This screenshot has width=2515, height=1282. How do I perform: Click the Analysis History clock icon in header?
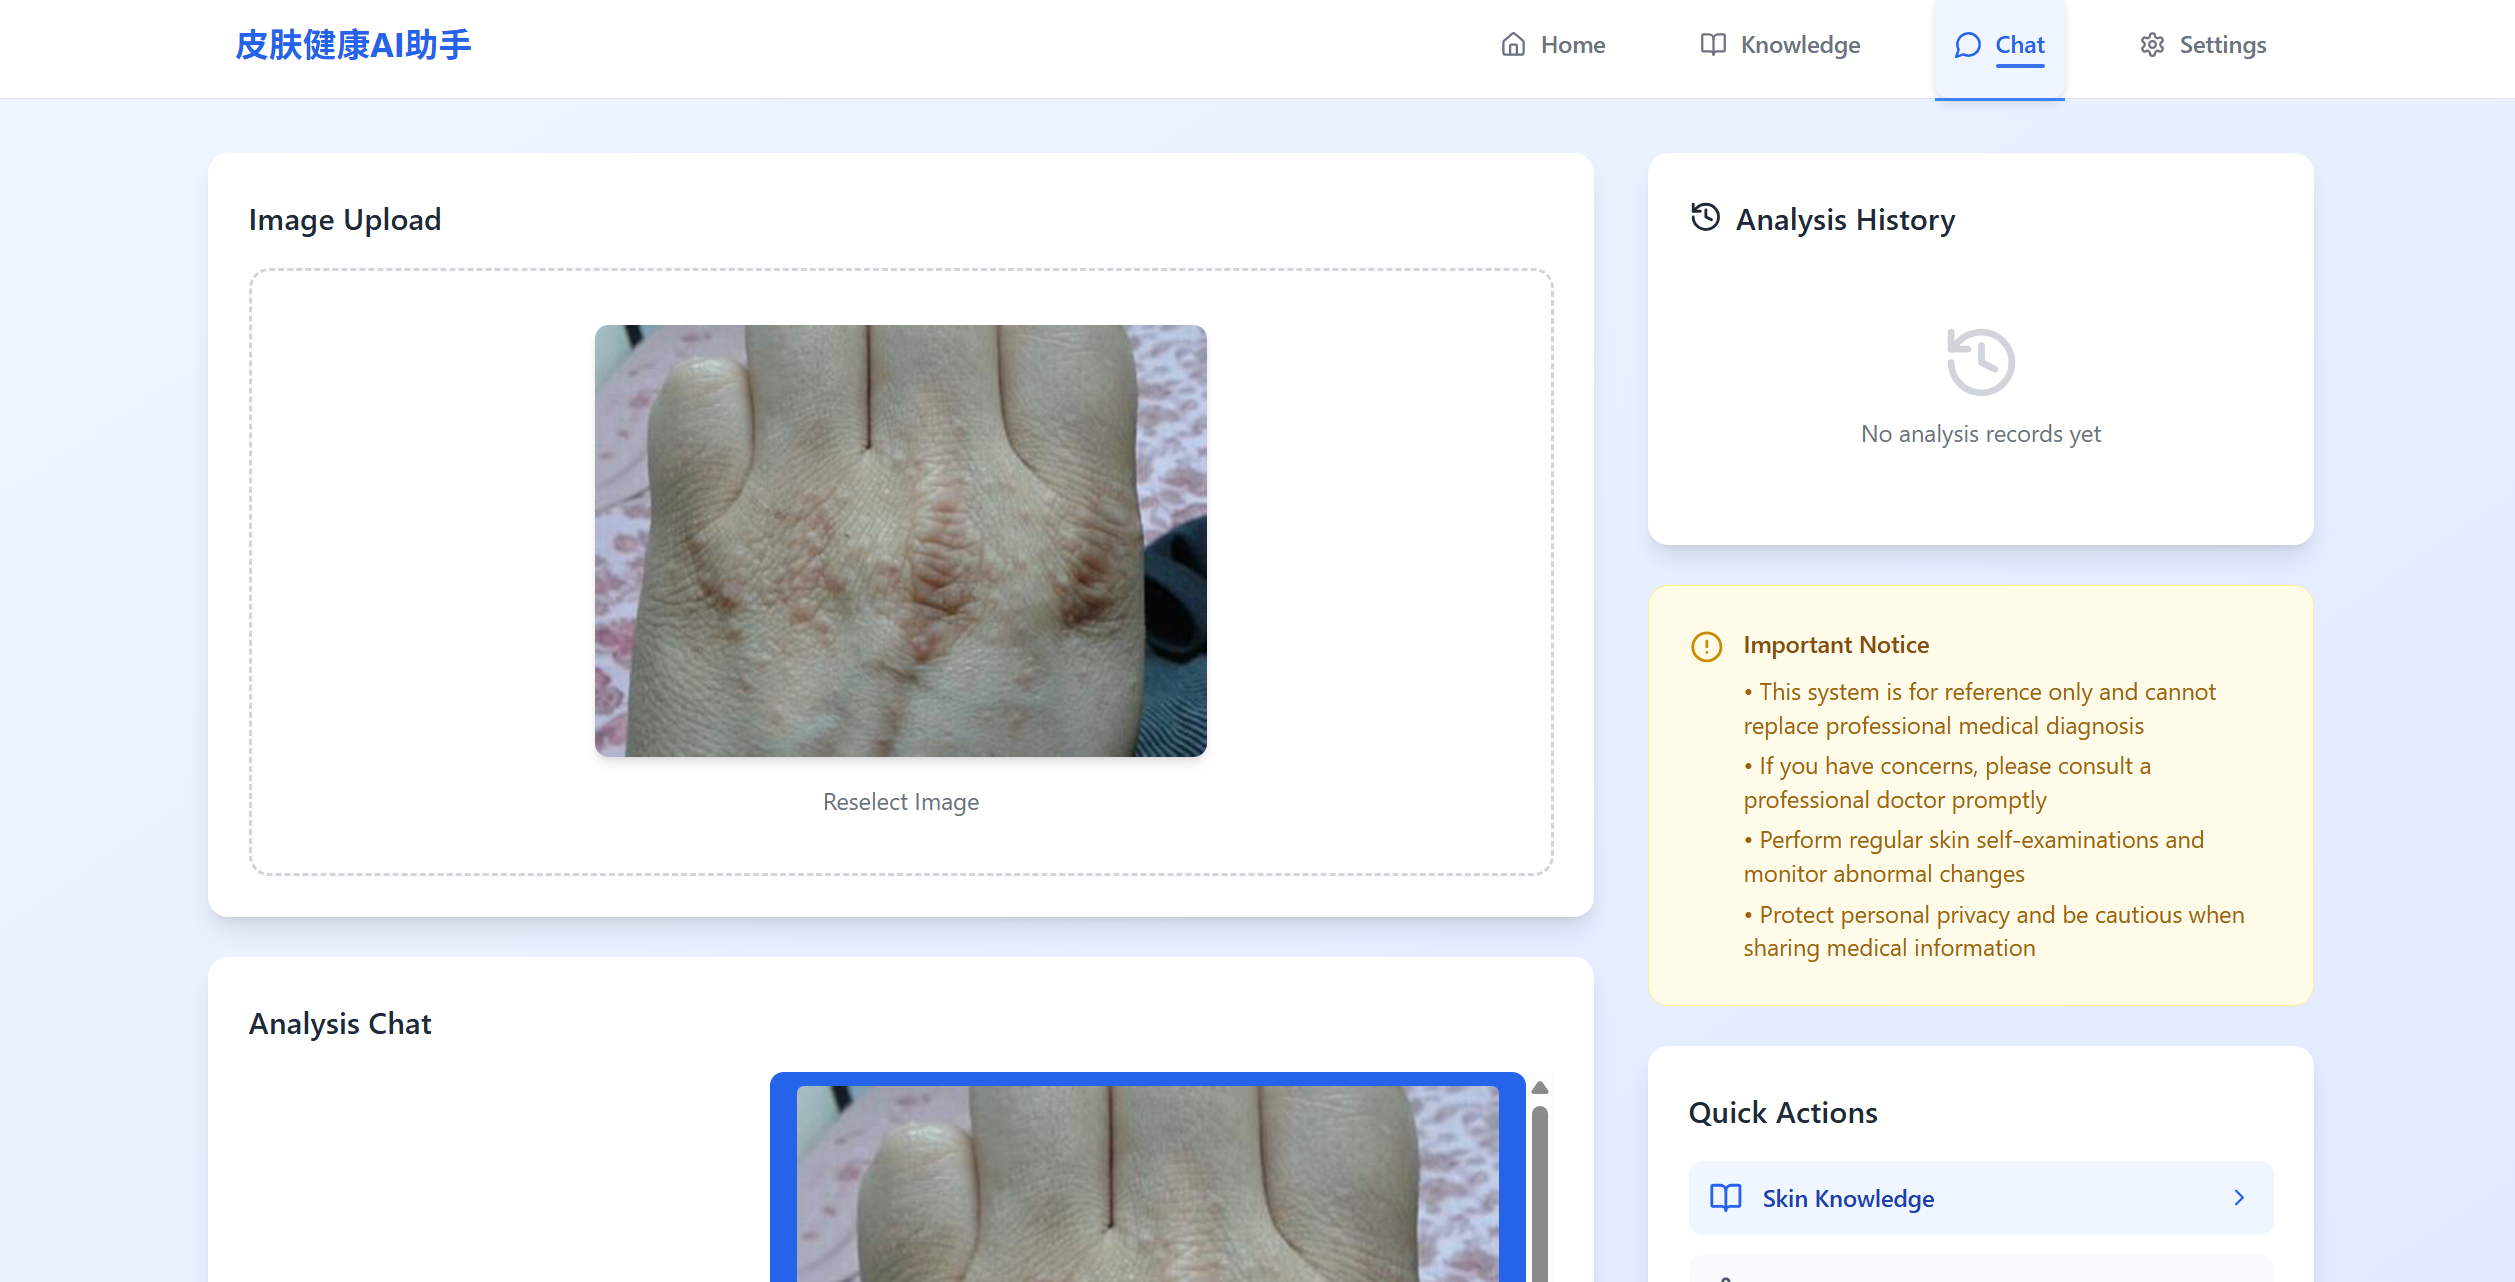pos(1705,217)
